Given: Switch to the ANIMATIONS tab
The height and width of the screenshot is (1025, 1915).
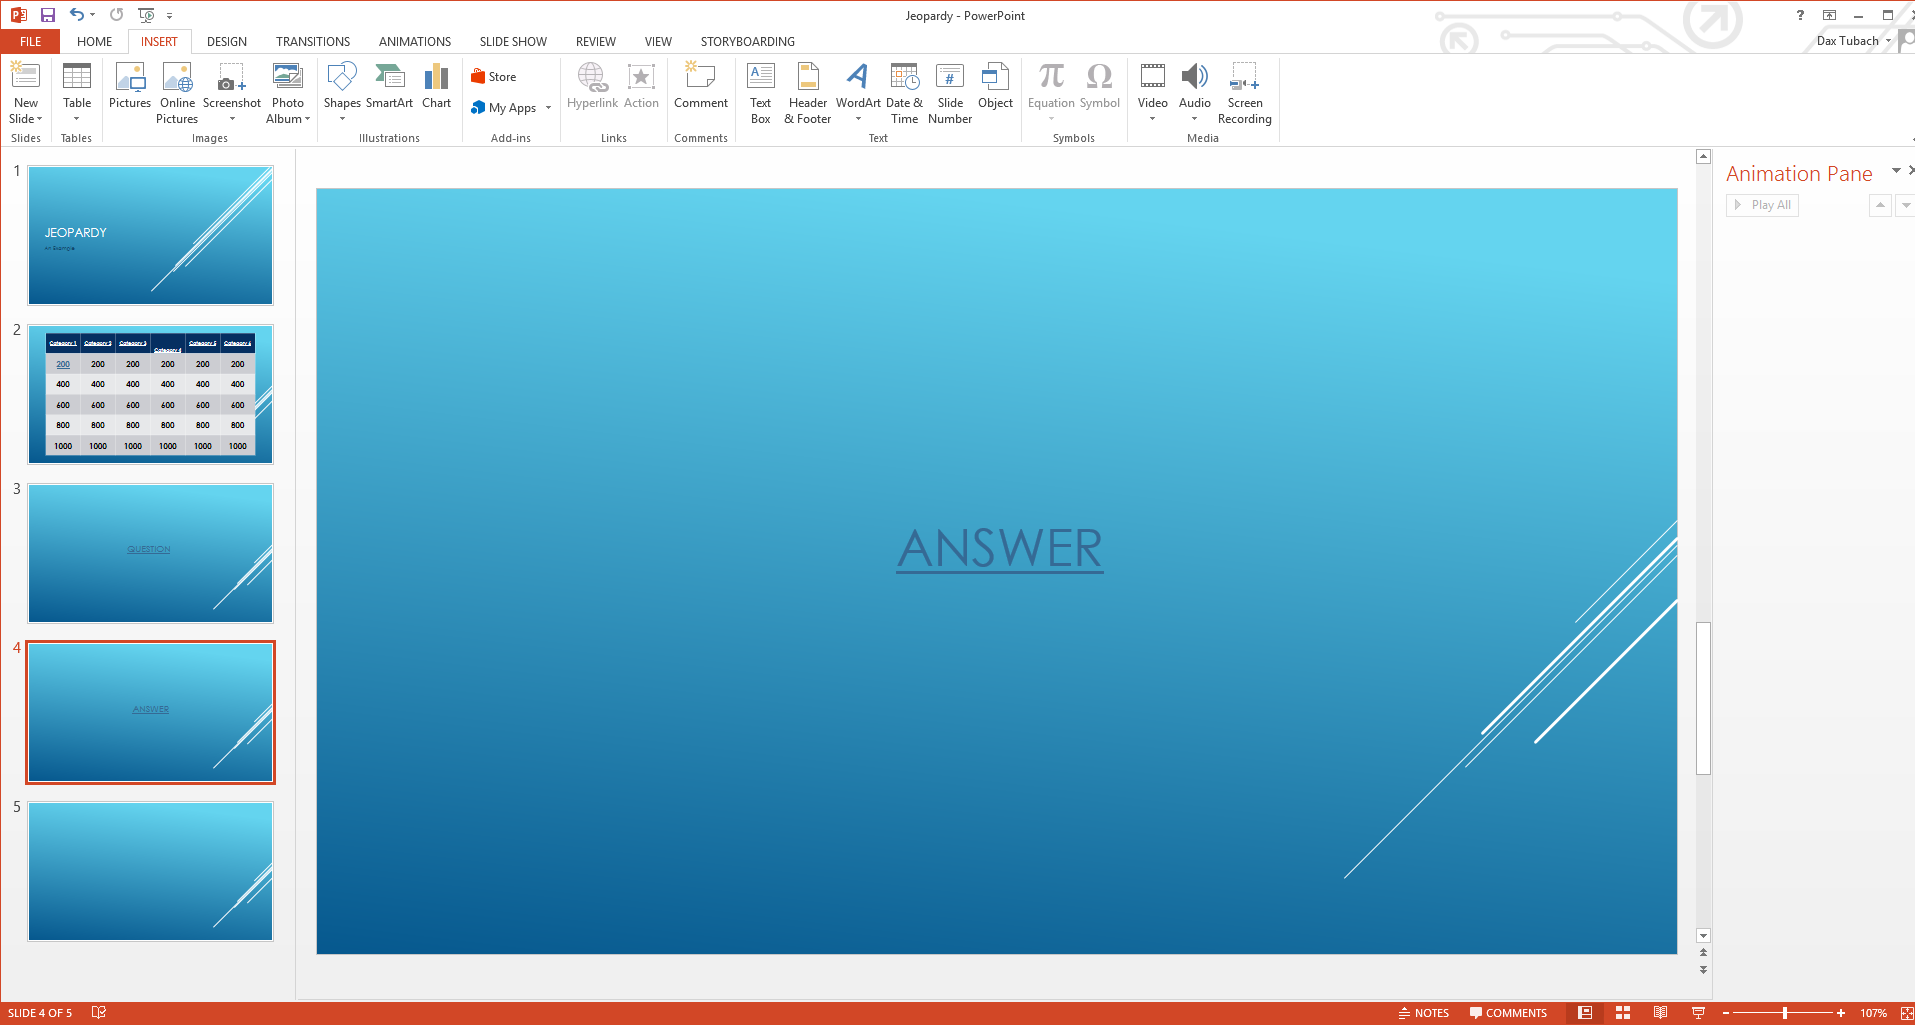Looking at the screenshot, I should (415, 41).
